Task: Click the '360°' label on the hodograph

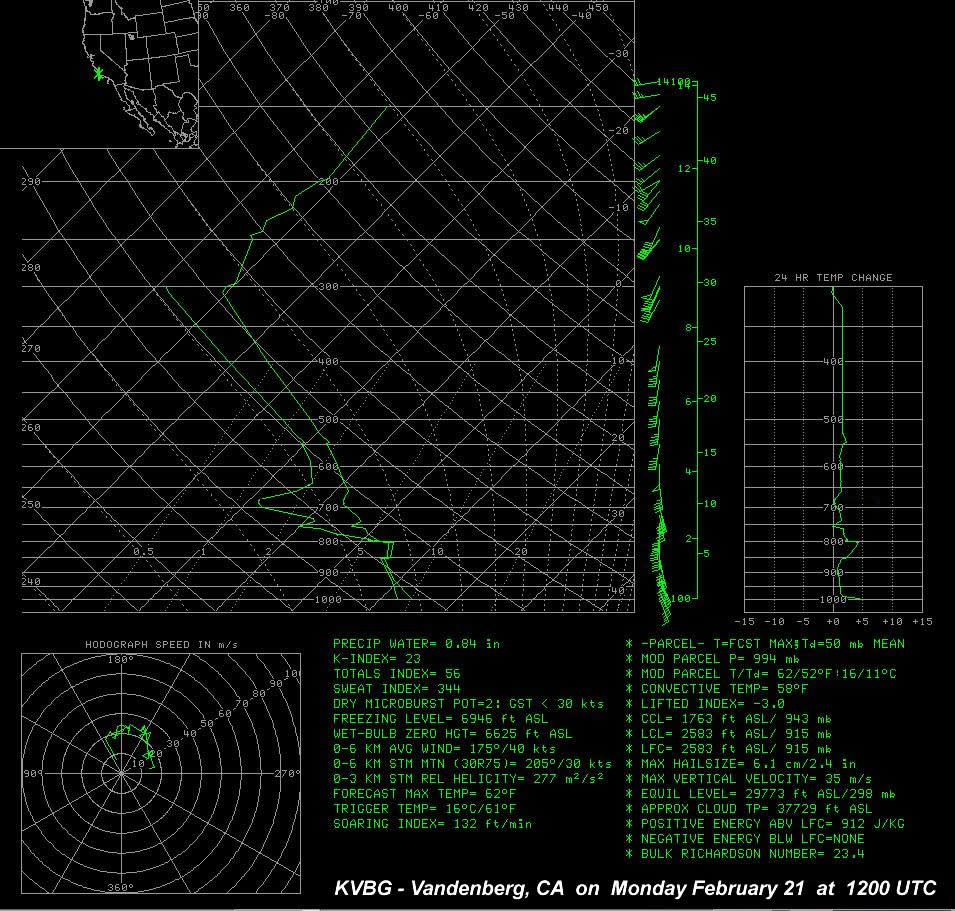Action: coord(121,887)
